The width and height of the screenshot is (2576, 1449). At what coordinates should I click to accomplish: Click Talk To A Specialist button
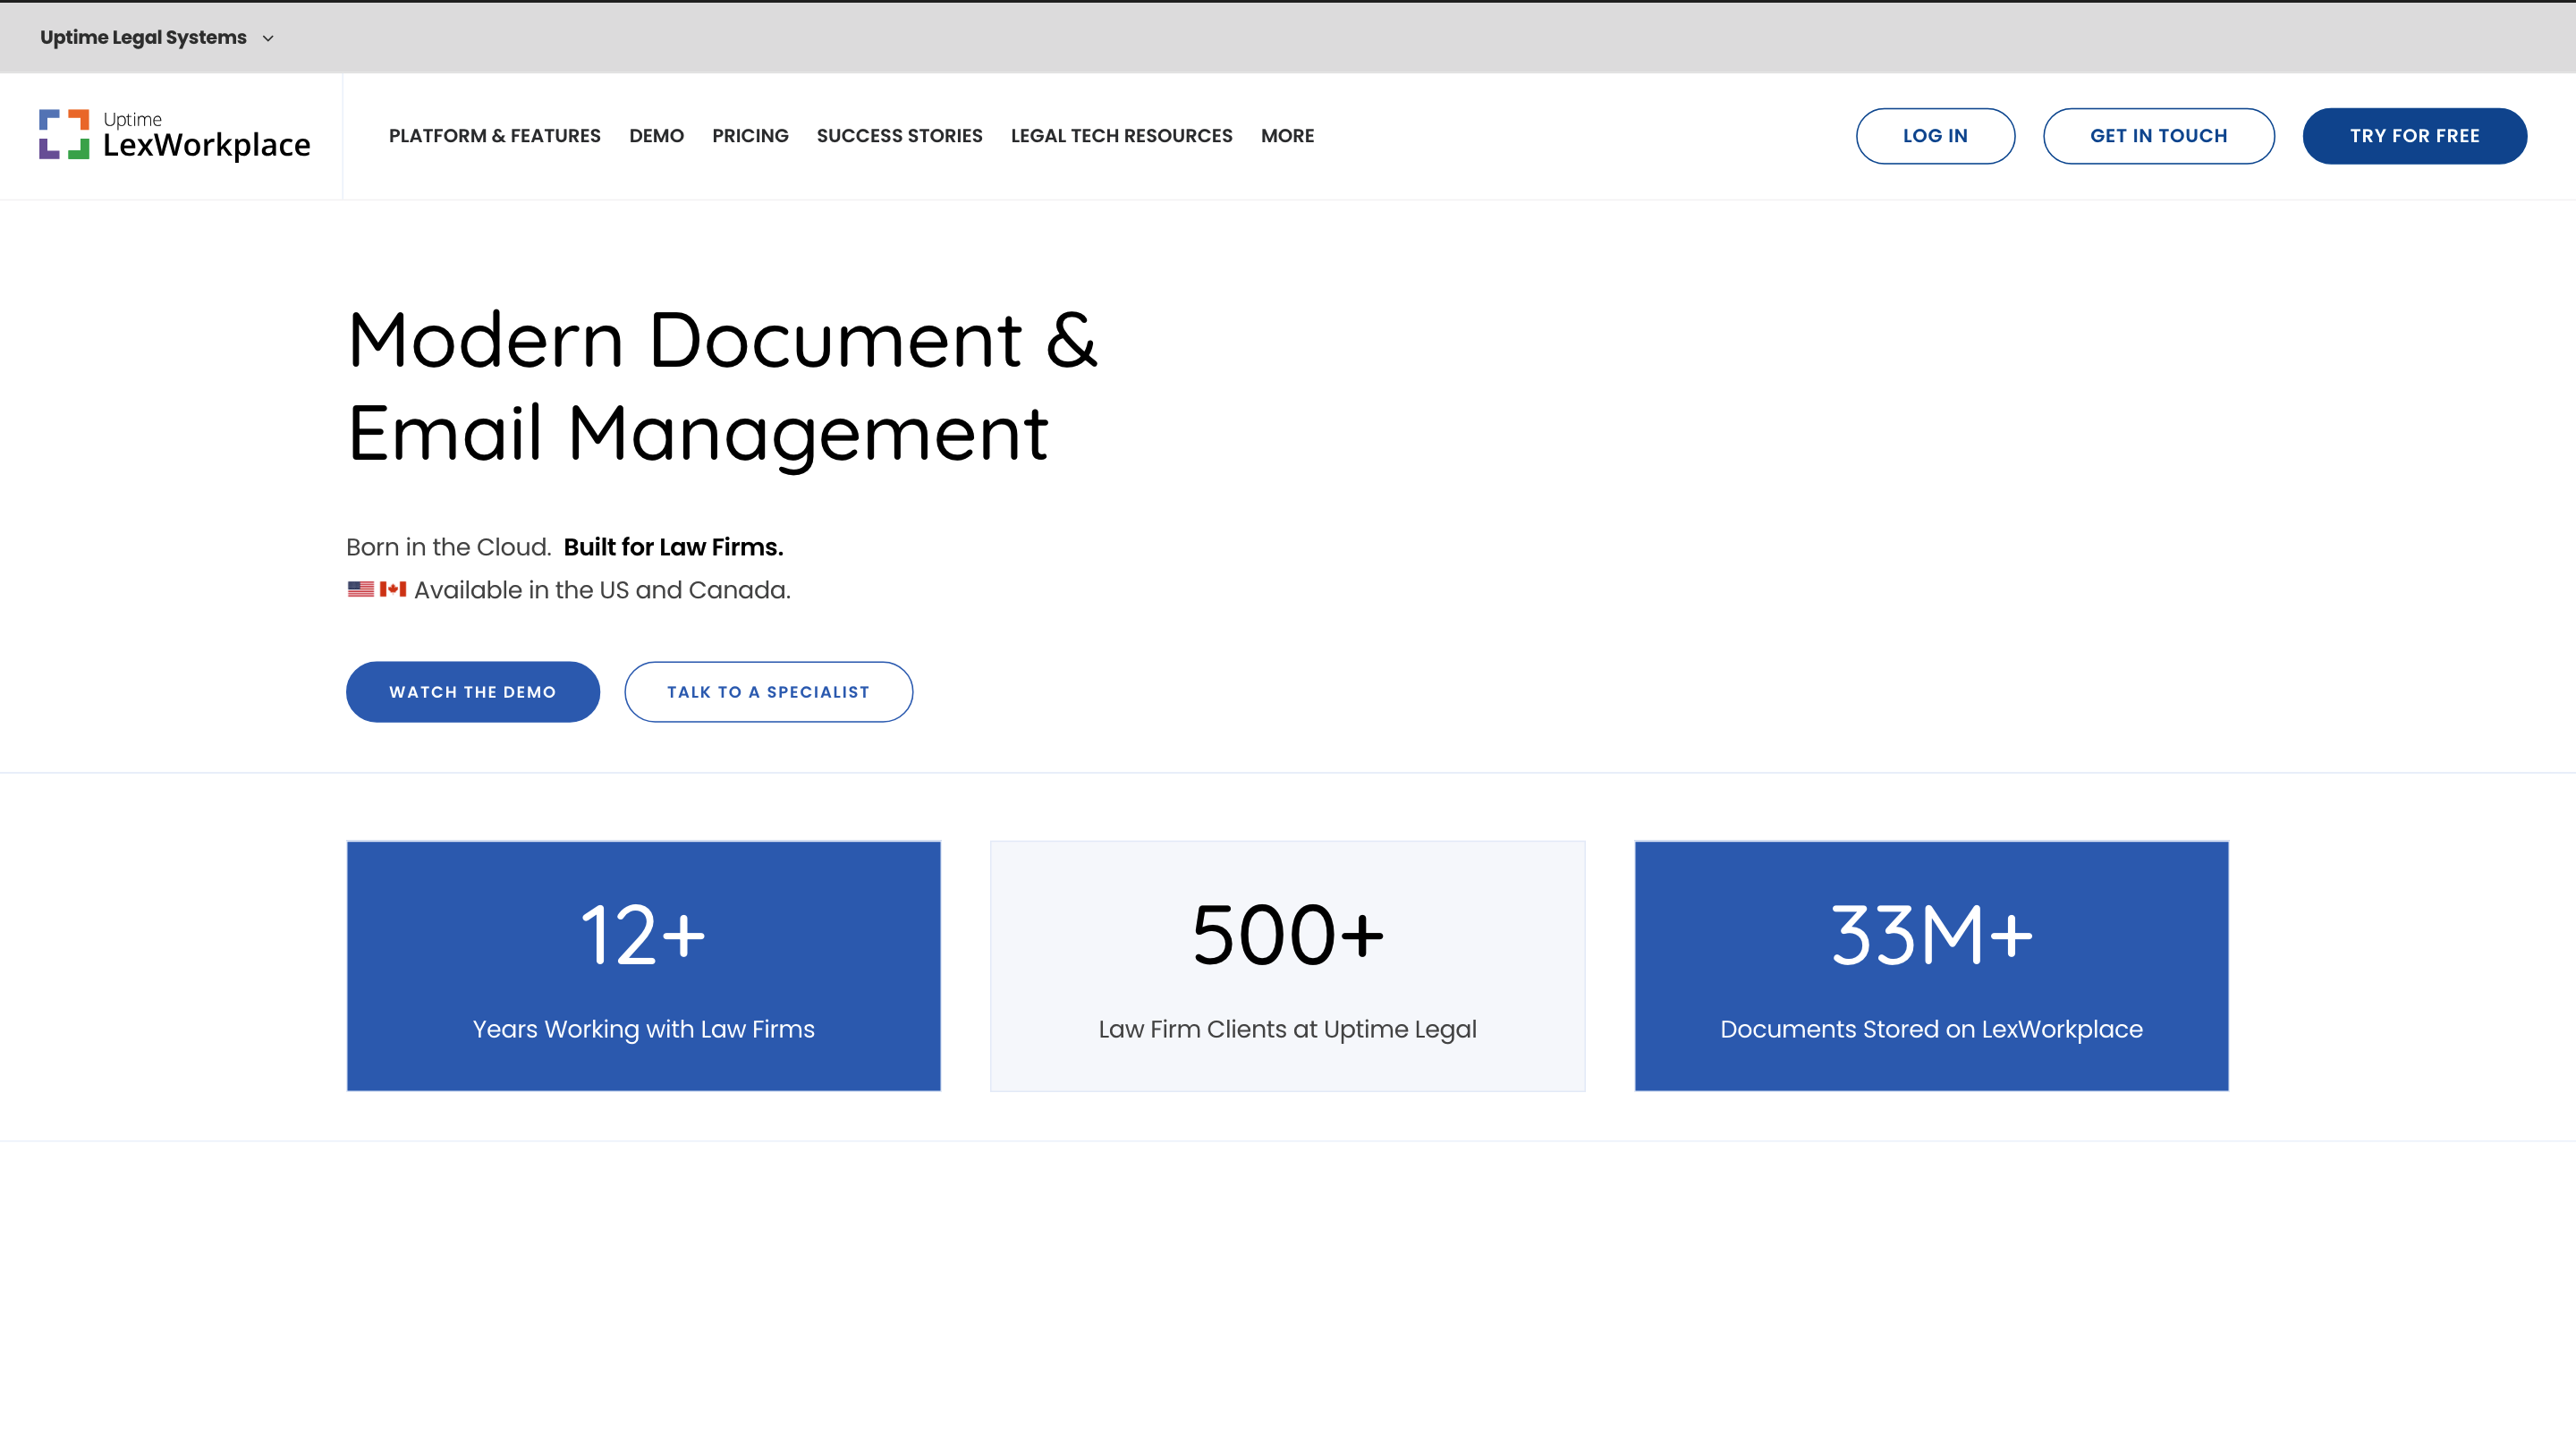[768, 692]
